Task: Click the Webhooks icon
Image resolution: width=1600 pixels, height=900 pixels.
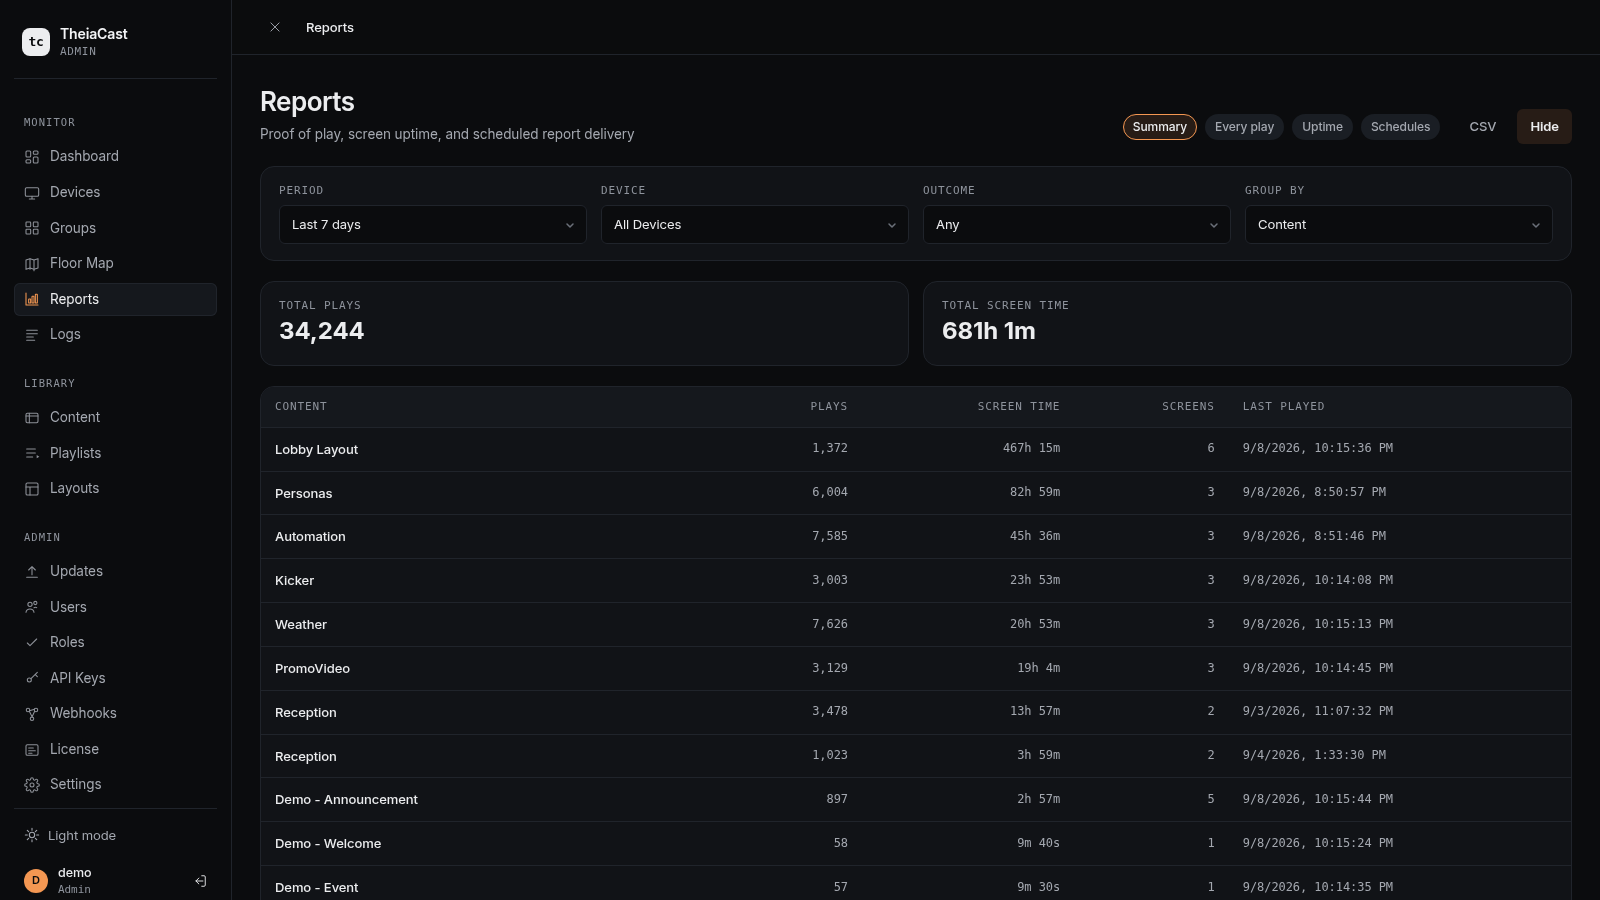Action: click(32, 714)
